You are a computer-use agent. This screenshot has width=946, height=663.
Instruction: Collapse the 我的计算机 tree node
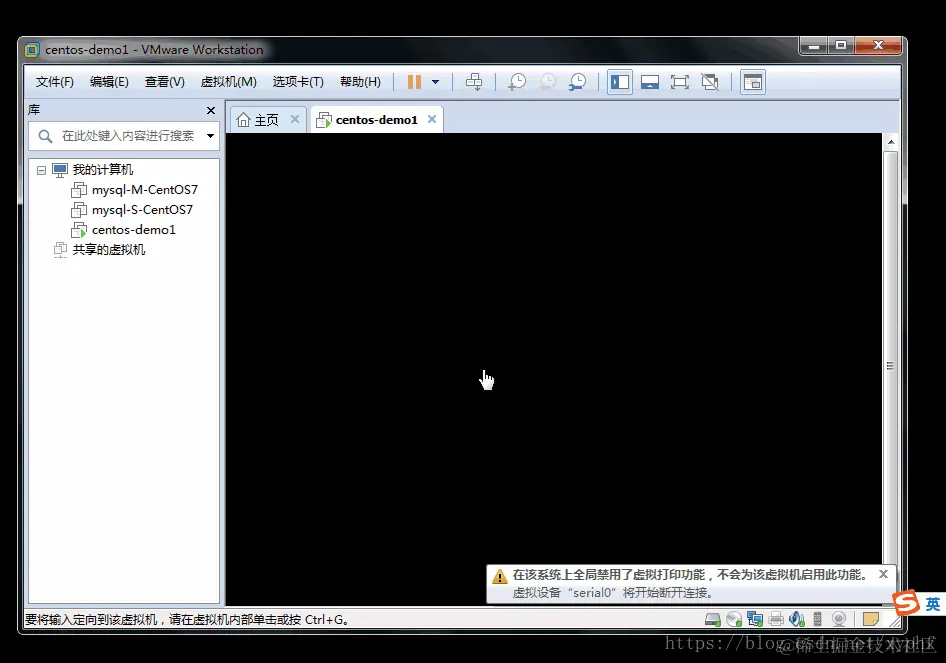tap(41, 170)
